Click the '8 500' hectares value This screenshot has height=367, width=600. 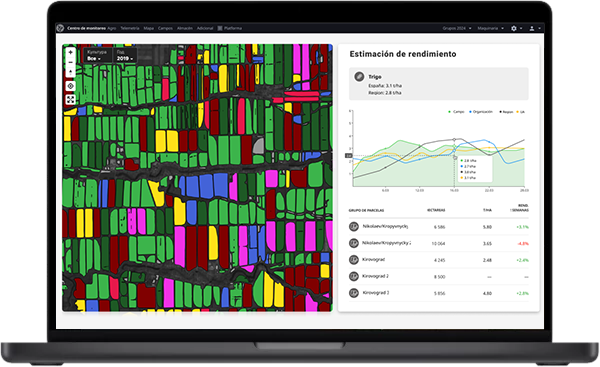(440, 276)
